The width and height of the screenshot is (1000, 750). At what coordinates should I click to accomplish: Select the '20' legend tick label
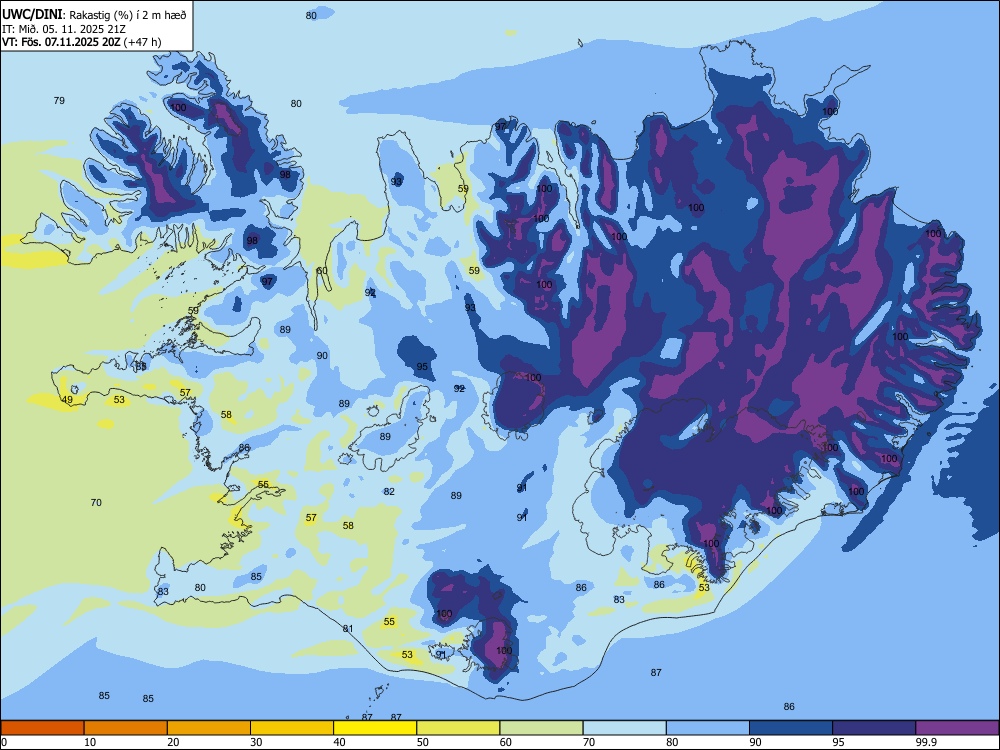tap(173, 742)
